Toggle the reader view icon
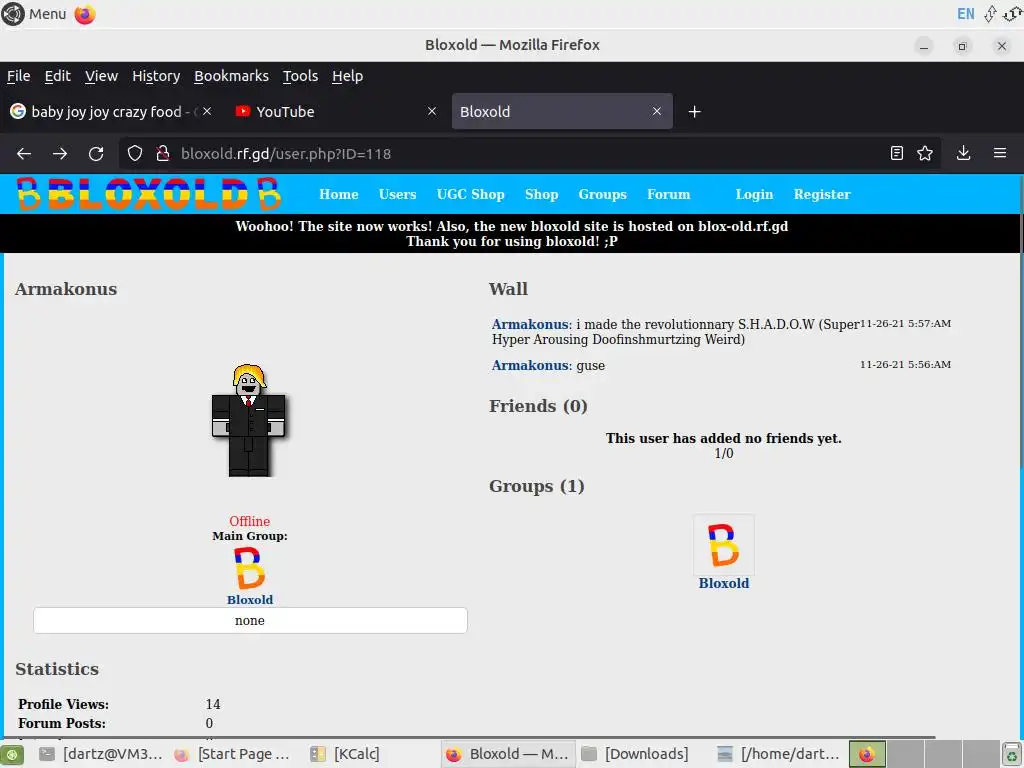The width and height of the screenshot is (1024, 768). pyautogui.click(x=897, y=153)
